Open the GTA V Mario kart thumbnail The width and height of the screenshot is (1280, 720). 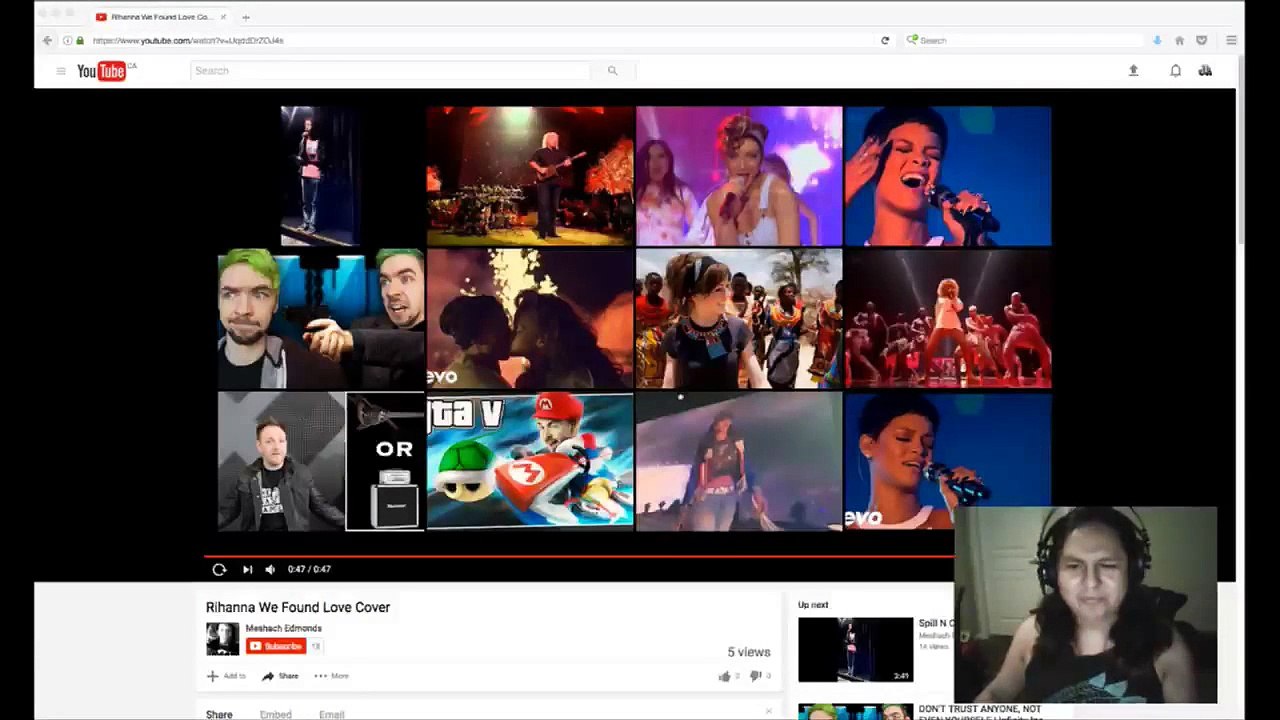tap(530, 461)
